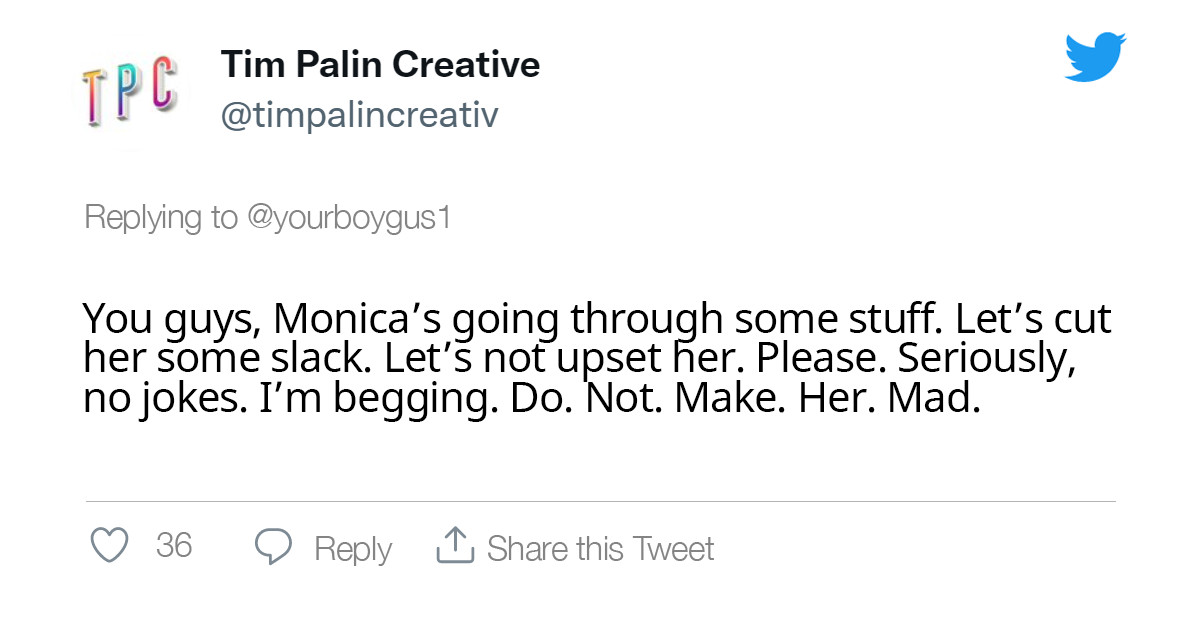The image size is (1200, 628).
Task: Click the Twitter bird logo
Action: 1095,57
